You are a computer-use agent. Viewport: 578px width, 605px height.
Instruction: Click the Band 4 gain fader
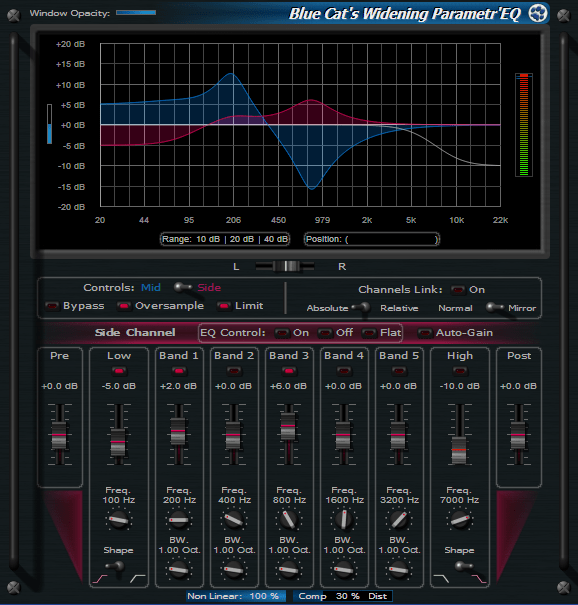pyautogui.click(x=343, y=434)
